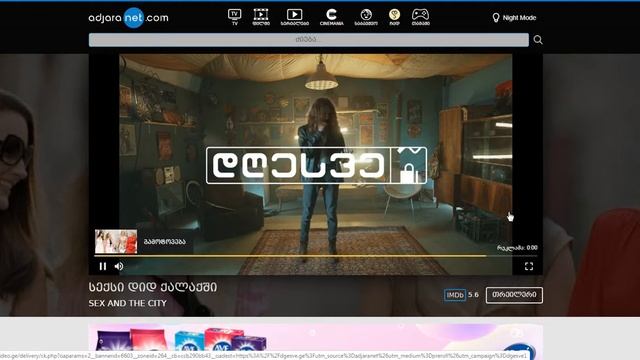Pause the video playback
The height and width of the screenshot is (360, 640).
pos(103,267)
